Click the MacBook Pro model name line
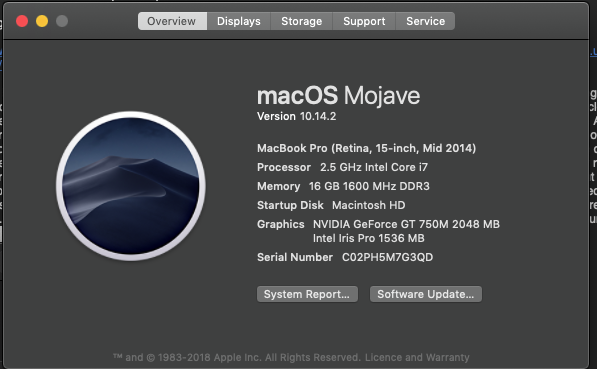 [x=367, y=148]
